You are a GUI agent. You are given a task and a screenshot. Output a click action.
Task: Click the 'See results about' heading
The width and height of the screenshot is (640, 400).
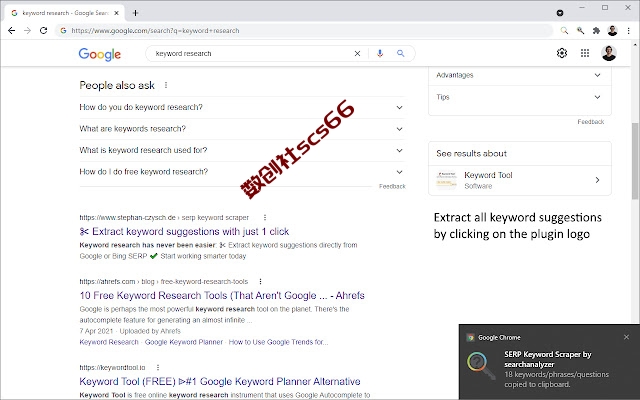pos(471,153)
